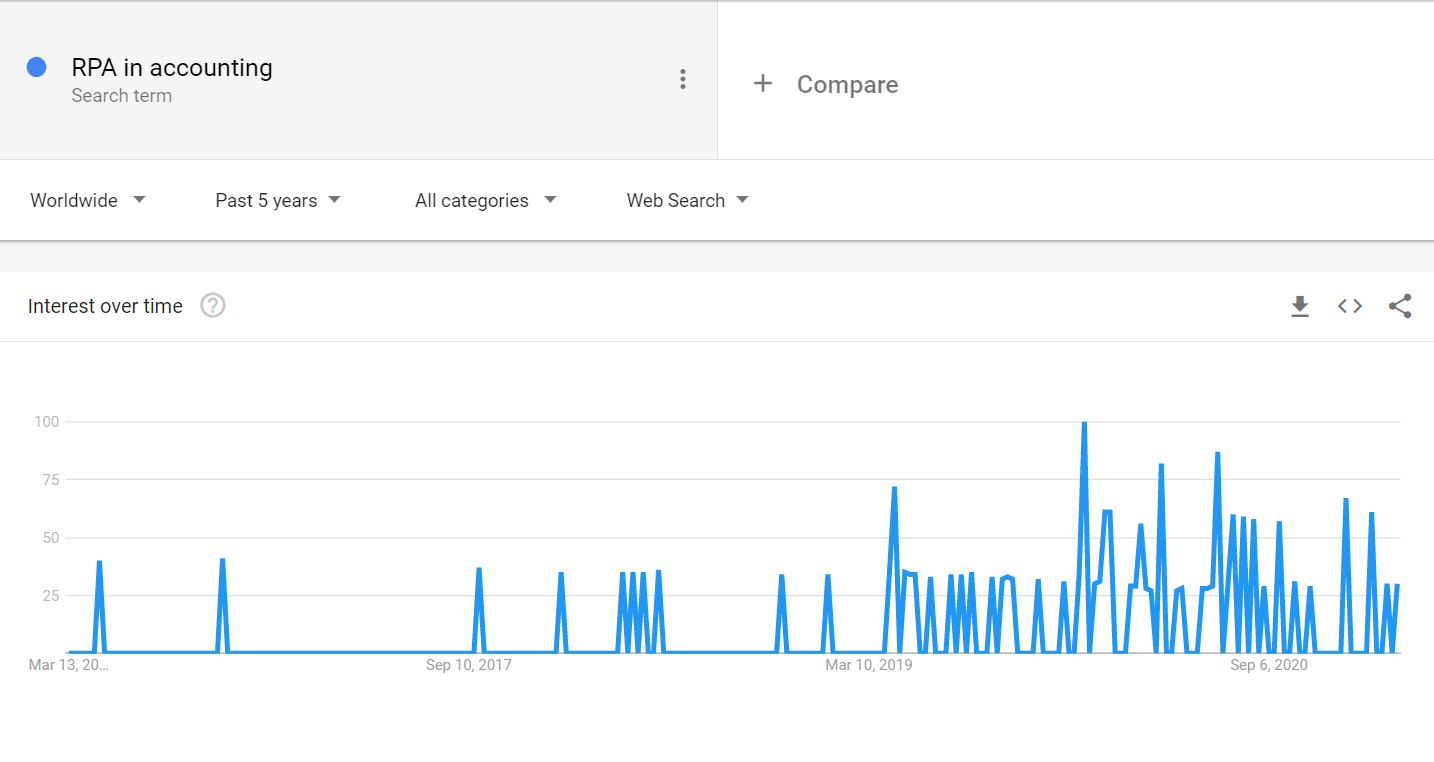The height and width of the screenshot is (762, 1434).
Task: Click the Sep 10, 2017 axis label
Action: point(469,665)
